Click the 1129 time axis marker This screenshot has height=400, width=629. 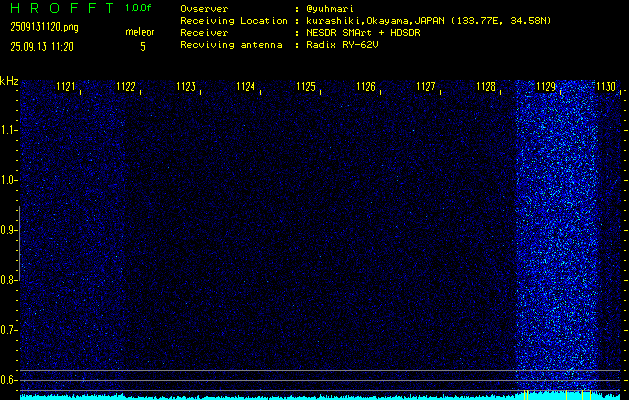click(546, 86)
